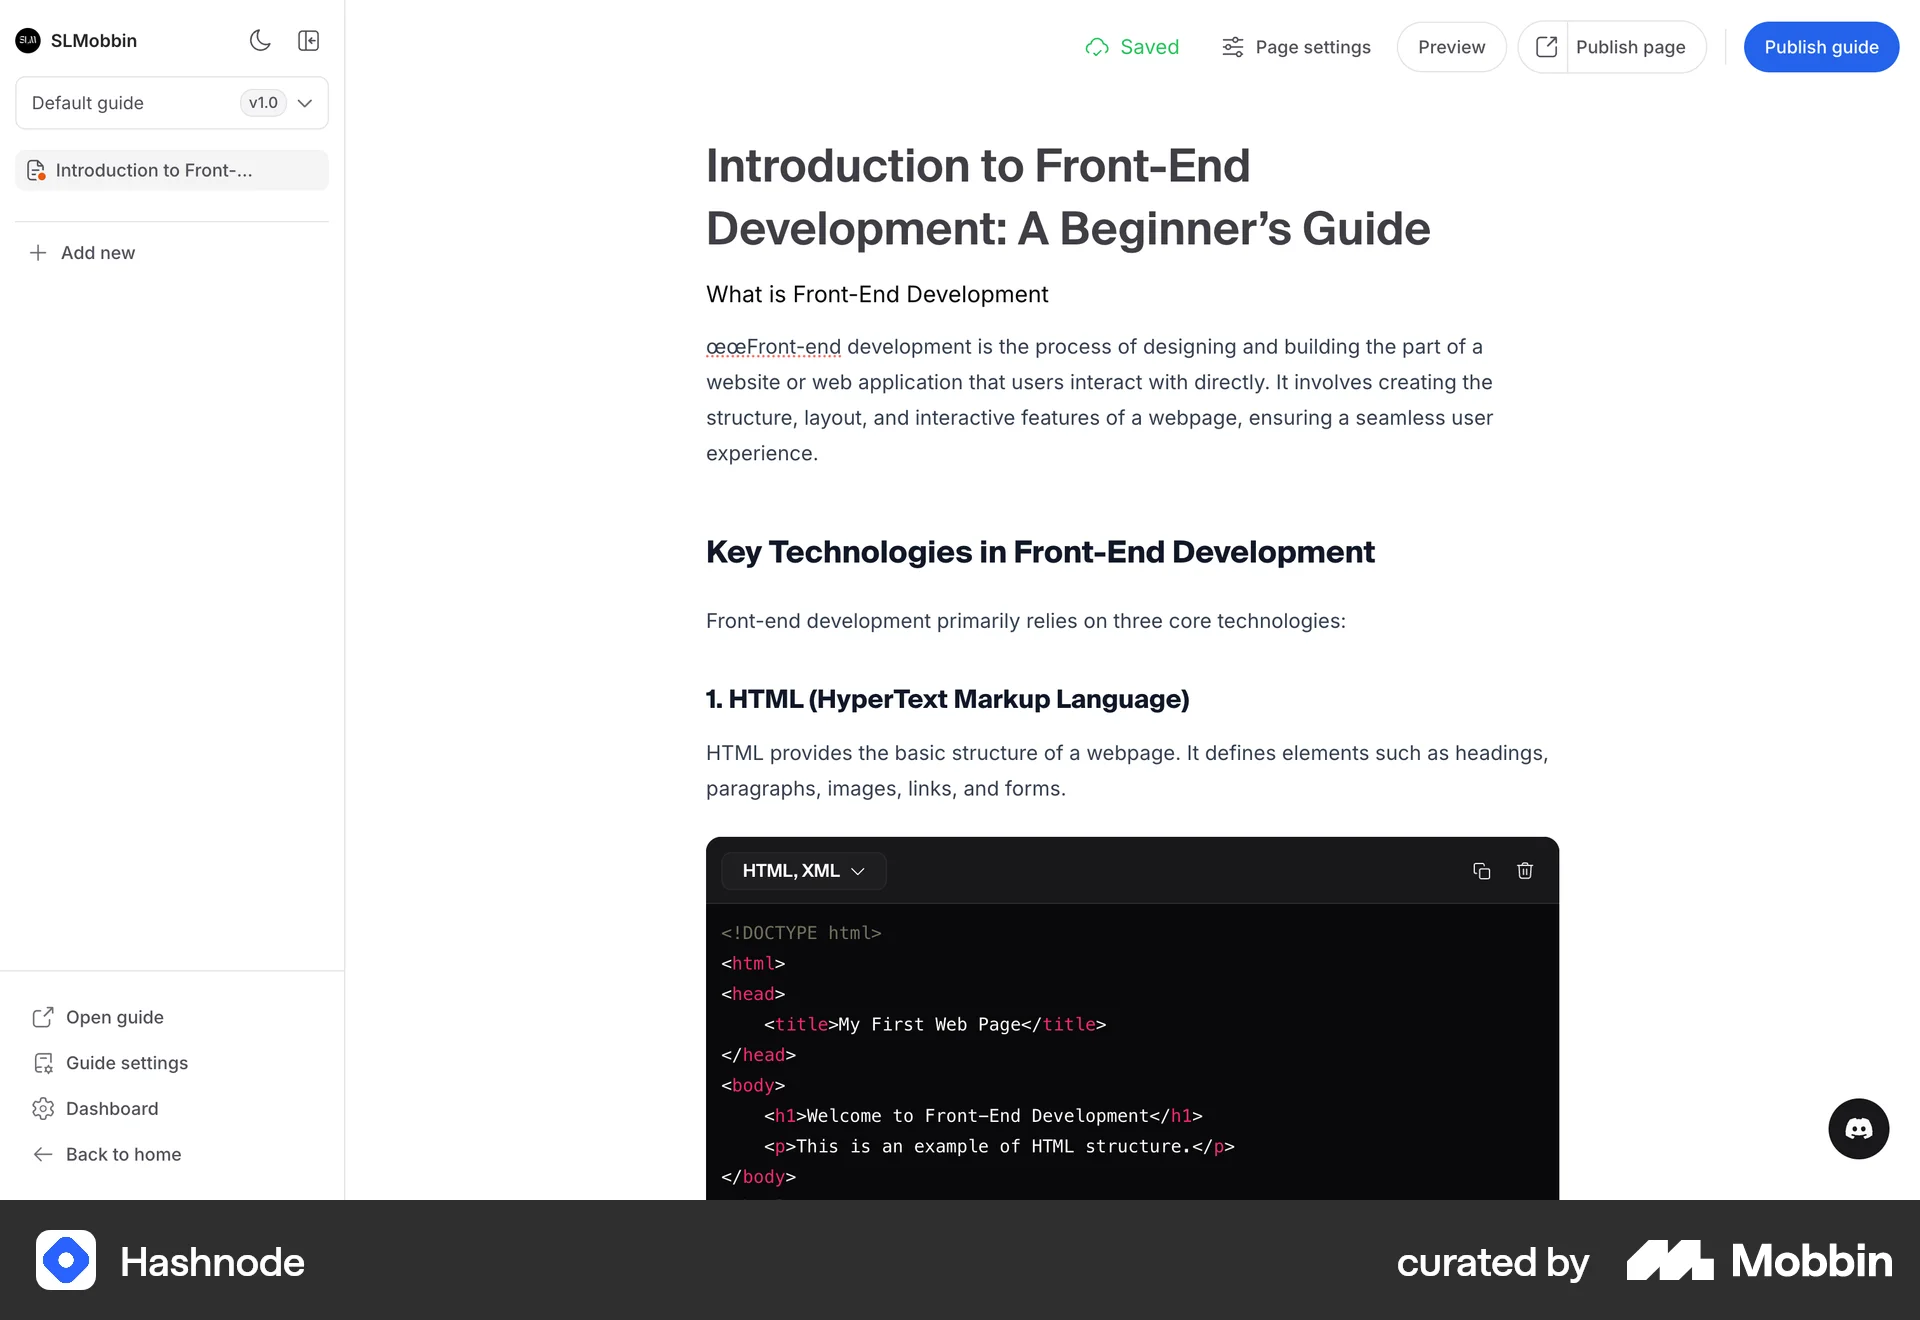Copy the code snippet with the copy icon
1920x1320 pixels.
(x=1481, y=871)
